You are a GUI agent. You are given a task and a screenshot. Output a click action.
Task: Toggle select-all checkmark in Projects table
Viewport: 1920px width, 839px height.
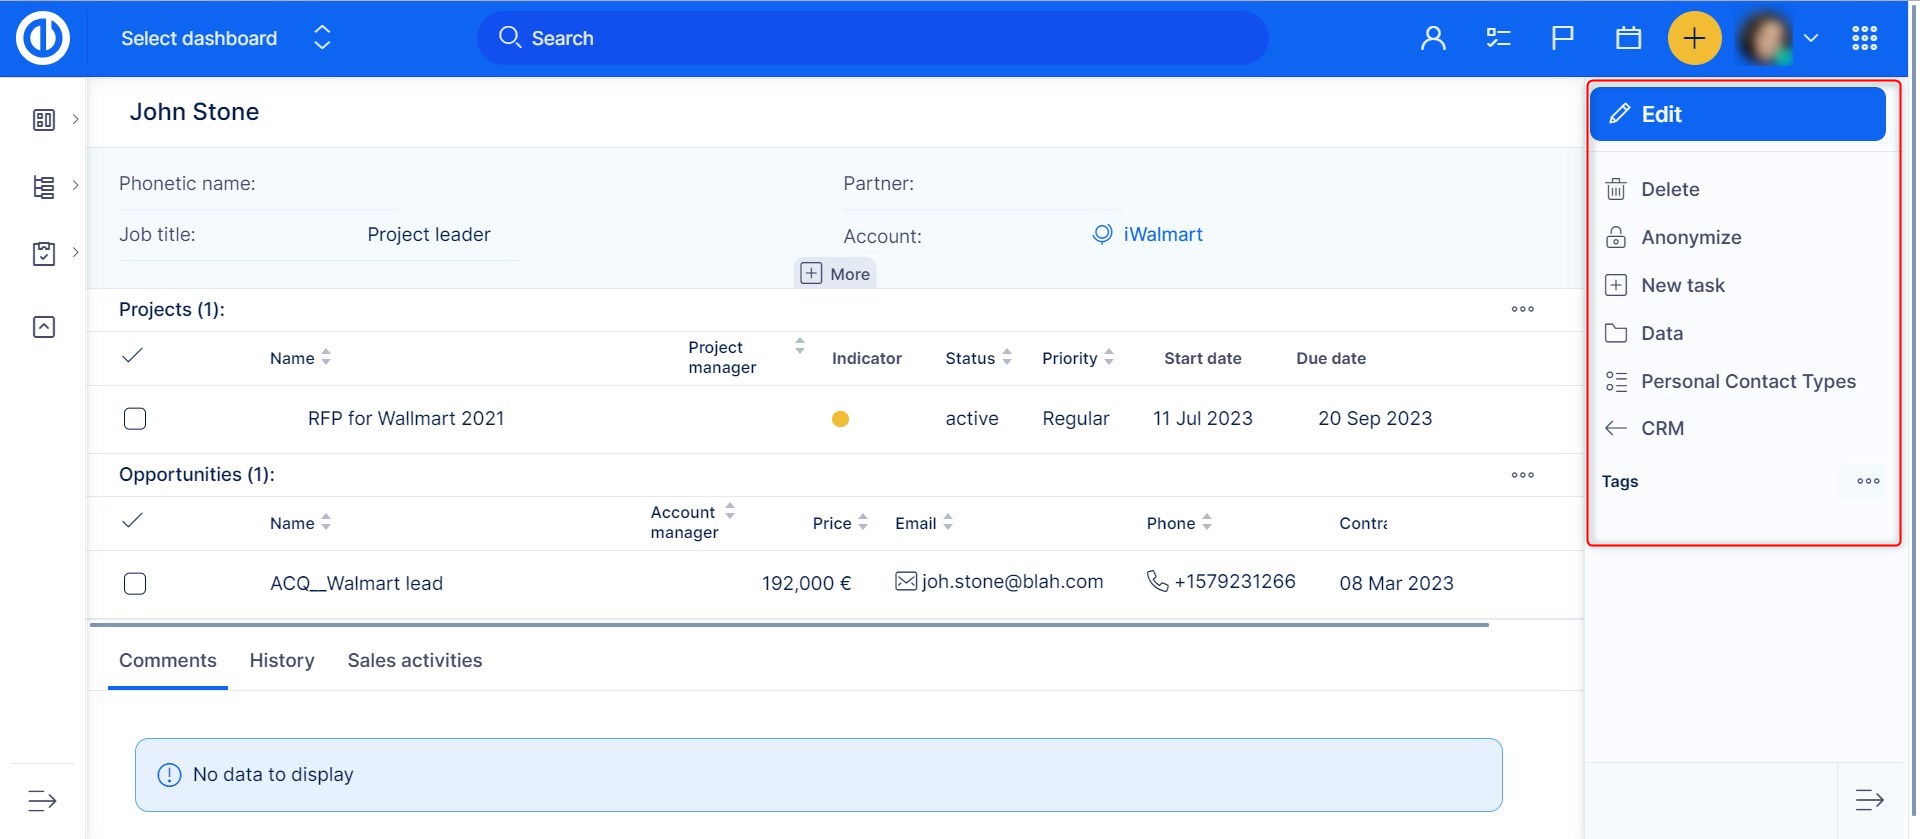coord(132,356)
